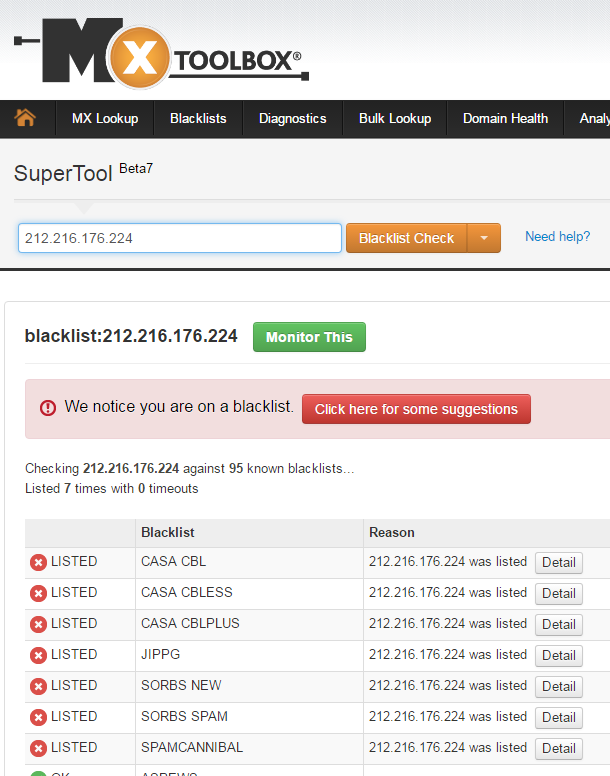Click red X icon on CASA CBL row
The width and height of the screenshot is (610, 776).
[38, 563]
